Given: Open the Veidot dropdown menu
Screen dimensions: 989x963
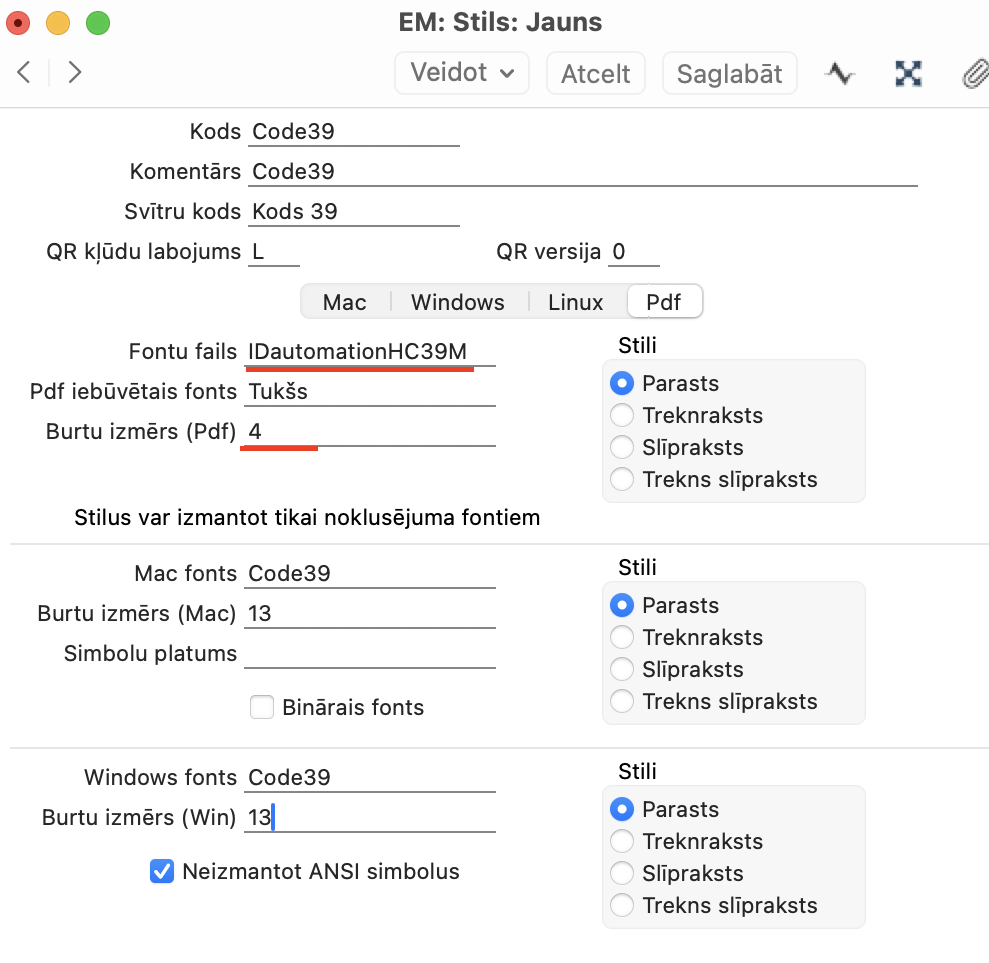Looking at the screenshot, I should [462, 73].
